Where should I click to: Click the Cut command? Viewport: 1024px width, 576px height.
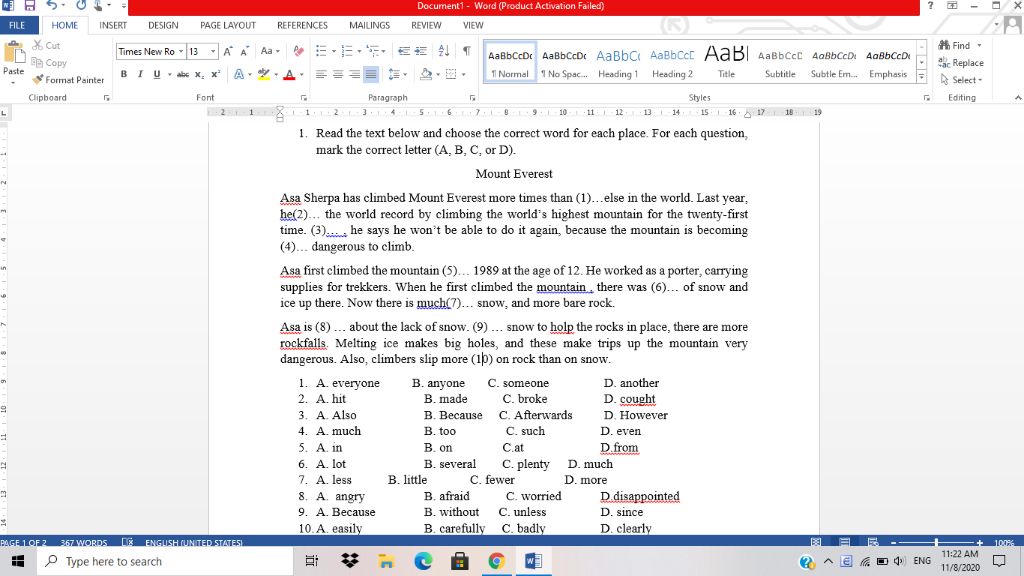tap(46, 46)
